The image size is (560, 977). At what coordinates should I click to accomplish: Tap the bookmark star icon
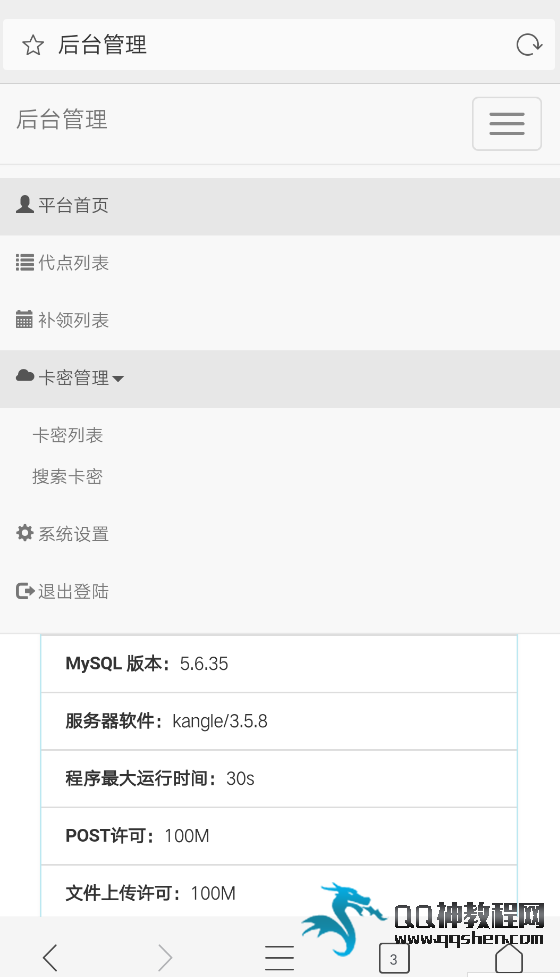pos(32,45)
